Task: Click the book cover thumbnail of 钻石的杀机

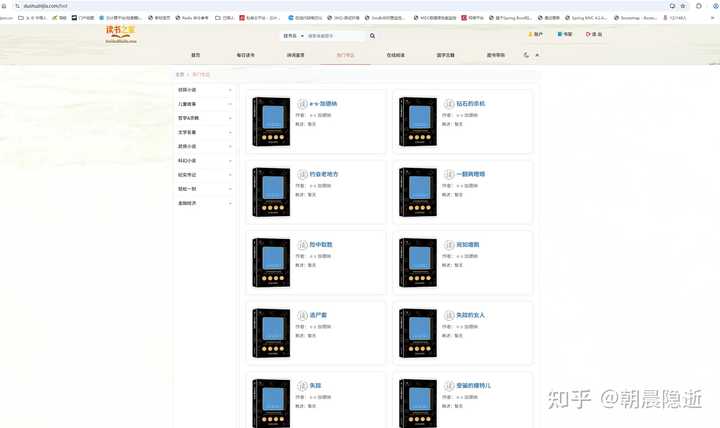Action: 418,122
